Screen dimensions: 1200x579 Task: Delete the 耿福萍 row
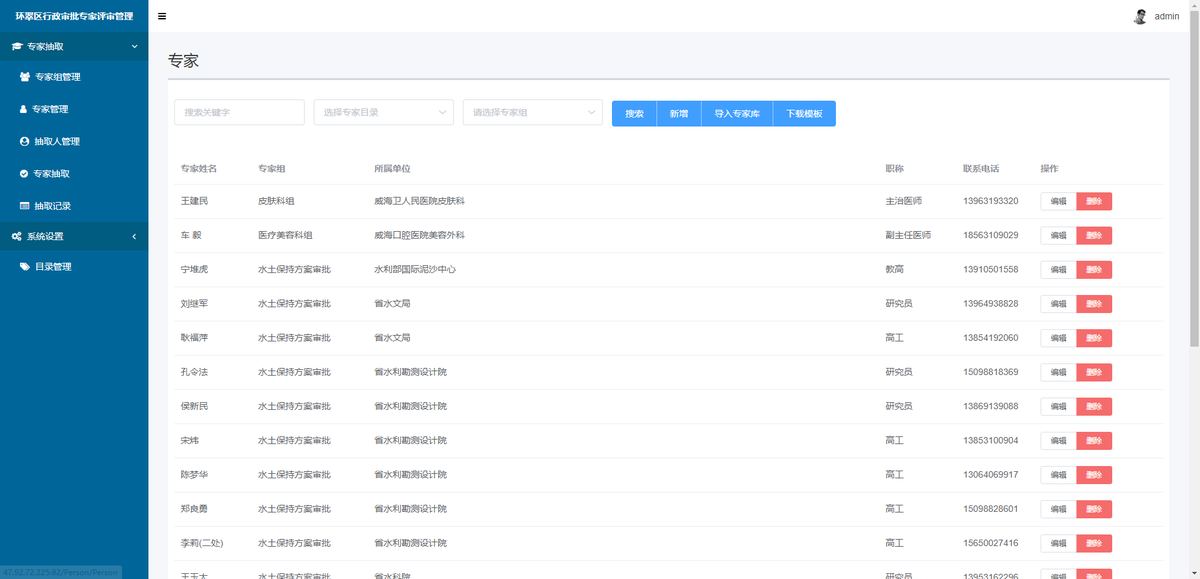tap(1094, 338)
